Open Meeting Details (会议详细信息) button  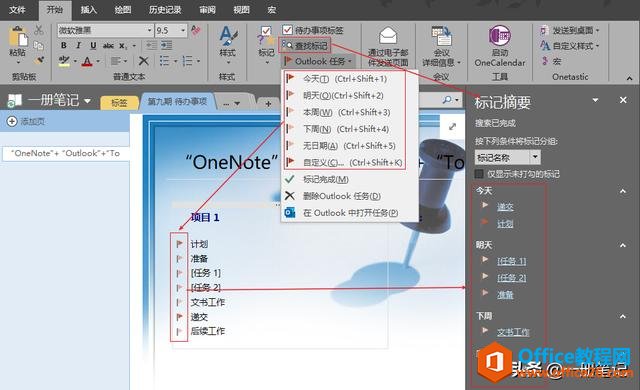pos(441,46)
